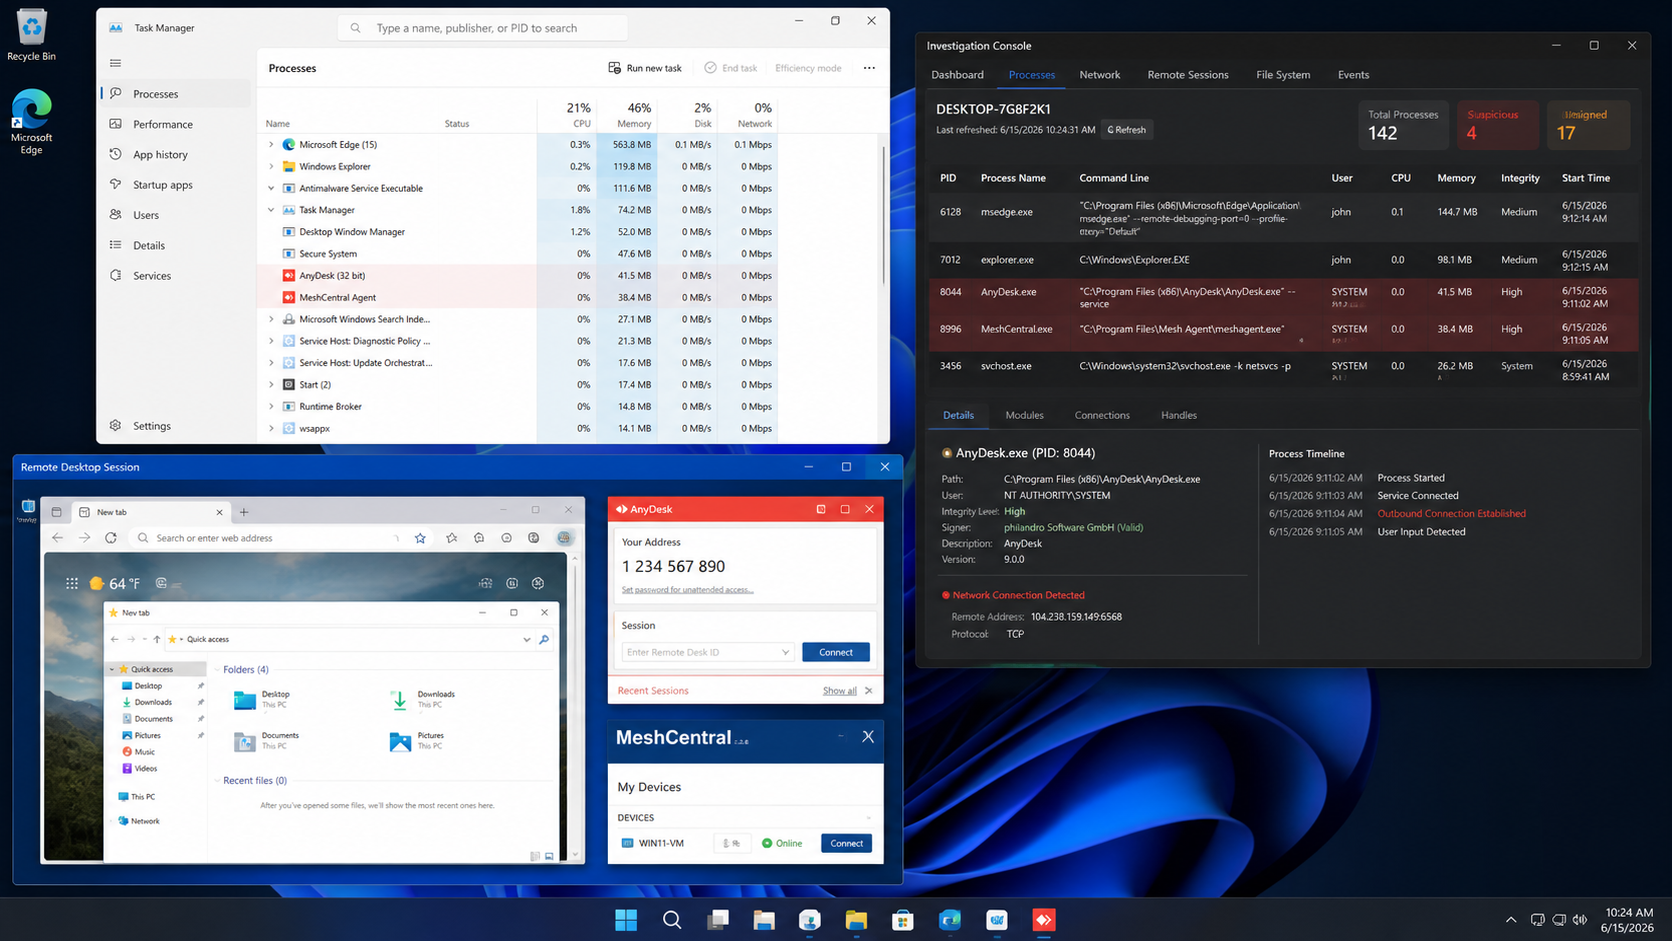Open Remote Sessions tab in Investigation Console

click(1188, 75)
